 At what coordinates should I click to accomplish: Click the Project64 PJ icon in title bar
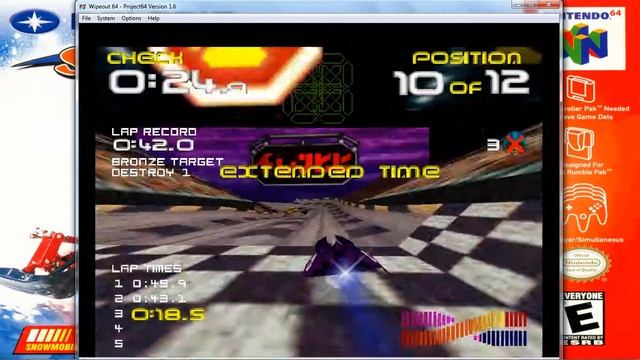82,7
